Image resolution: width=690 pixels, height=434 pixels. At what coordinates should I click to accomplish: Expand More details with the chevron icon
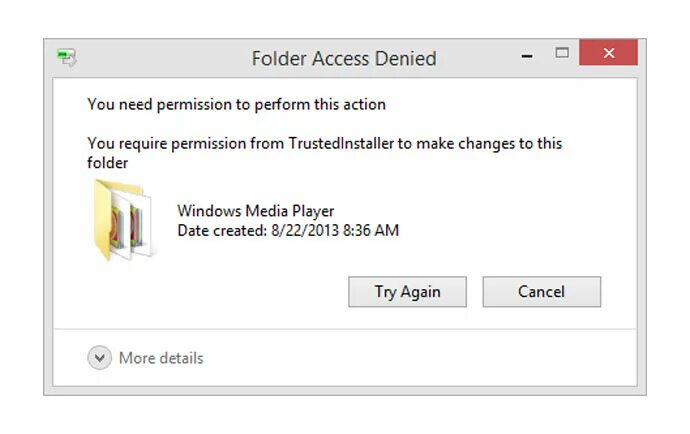tap(99, 358)
